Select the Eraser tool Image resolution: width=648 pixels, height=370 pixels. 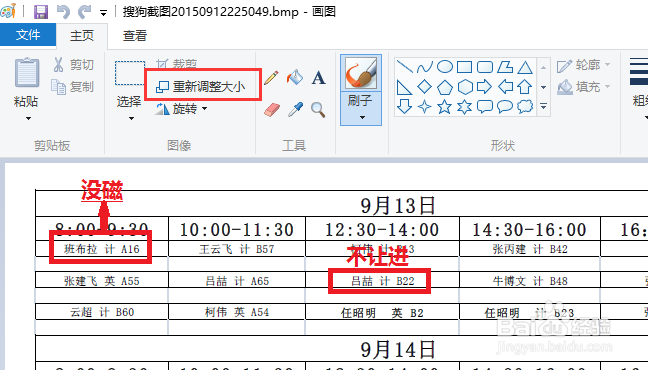tap(272, 110)
